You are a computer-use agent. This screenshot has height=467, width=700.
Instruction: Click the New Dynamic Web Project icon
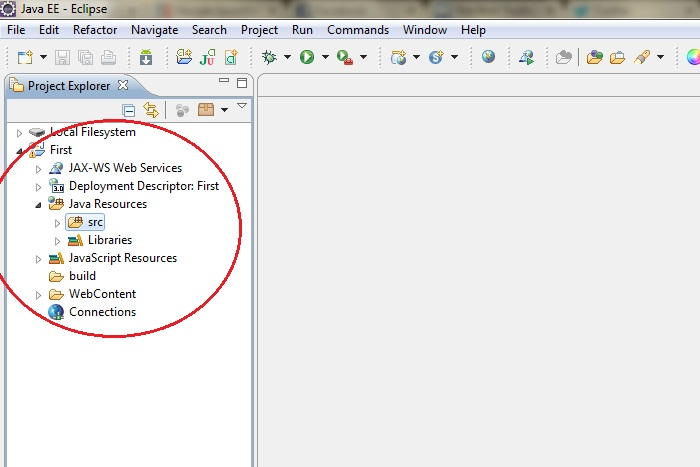coord(398,58)
